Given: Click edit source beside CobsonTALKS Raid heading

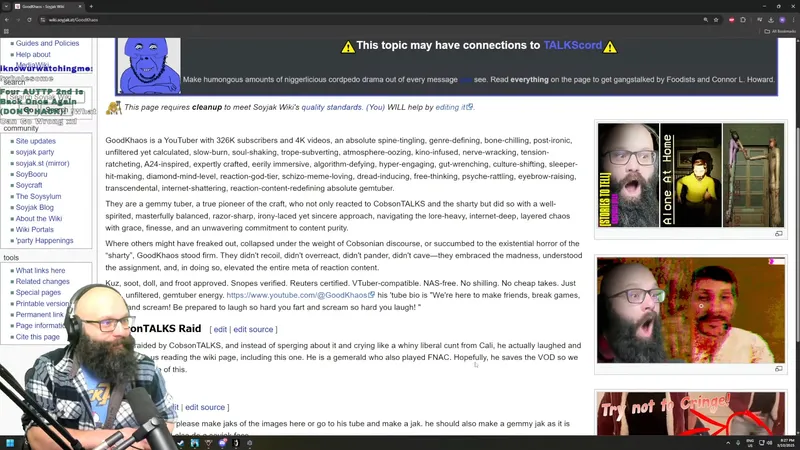Looking at the screenshot, I should point(253,329).
